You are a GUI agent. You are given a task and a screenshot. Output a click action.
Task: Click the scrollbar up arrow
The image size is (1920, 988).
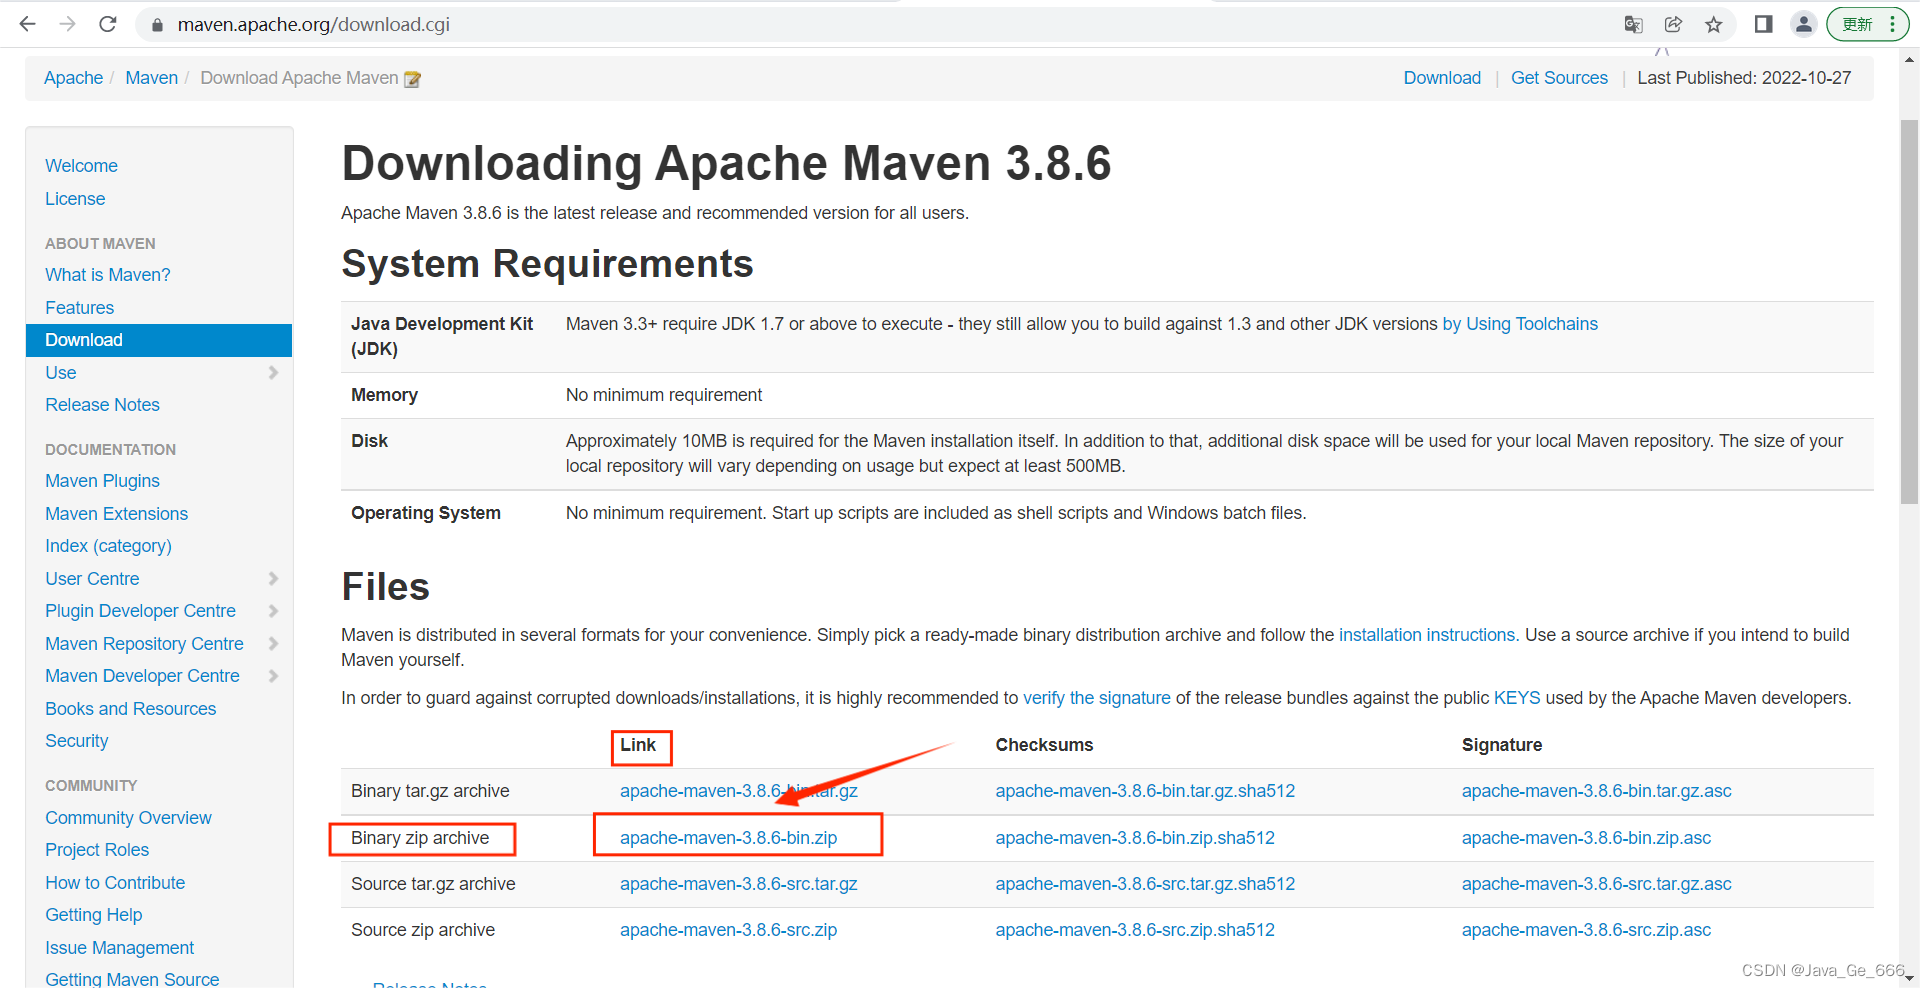tap(1909, 59)
